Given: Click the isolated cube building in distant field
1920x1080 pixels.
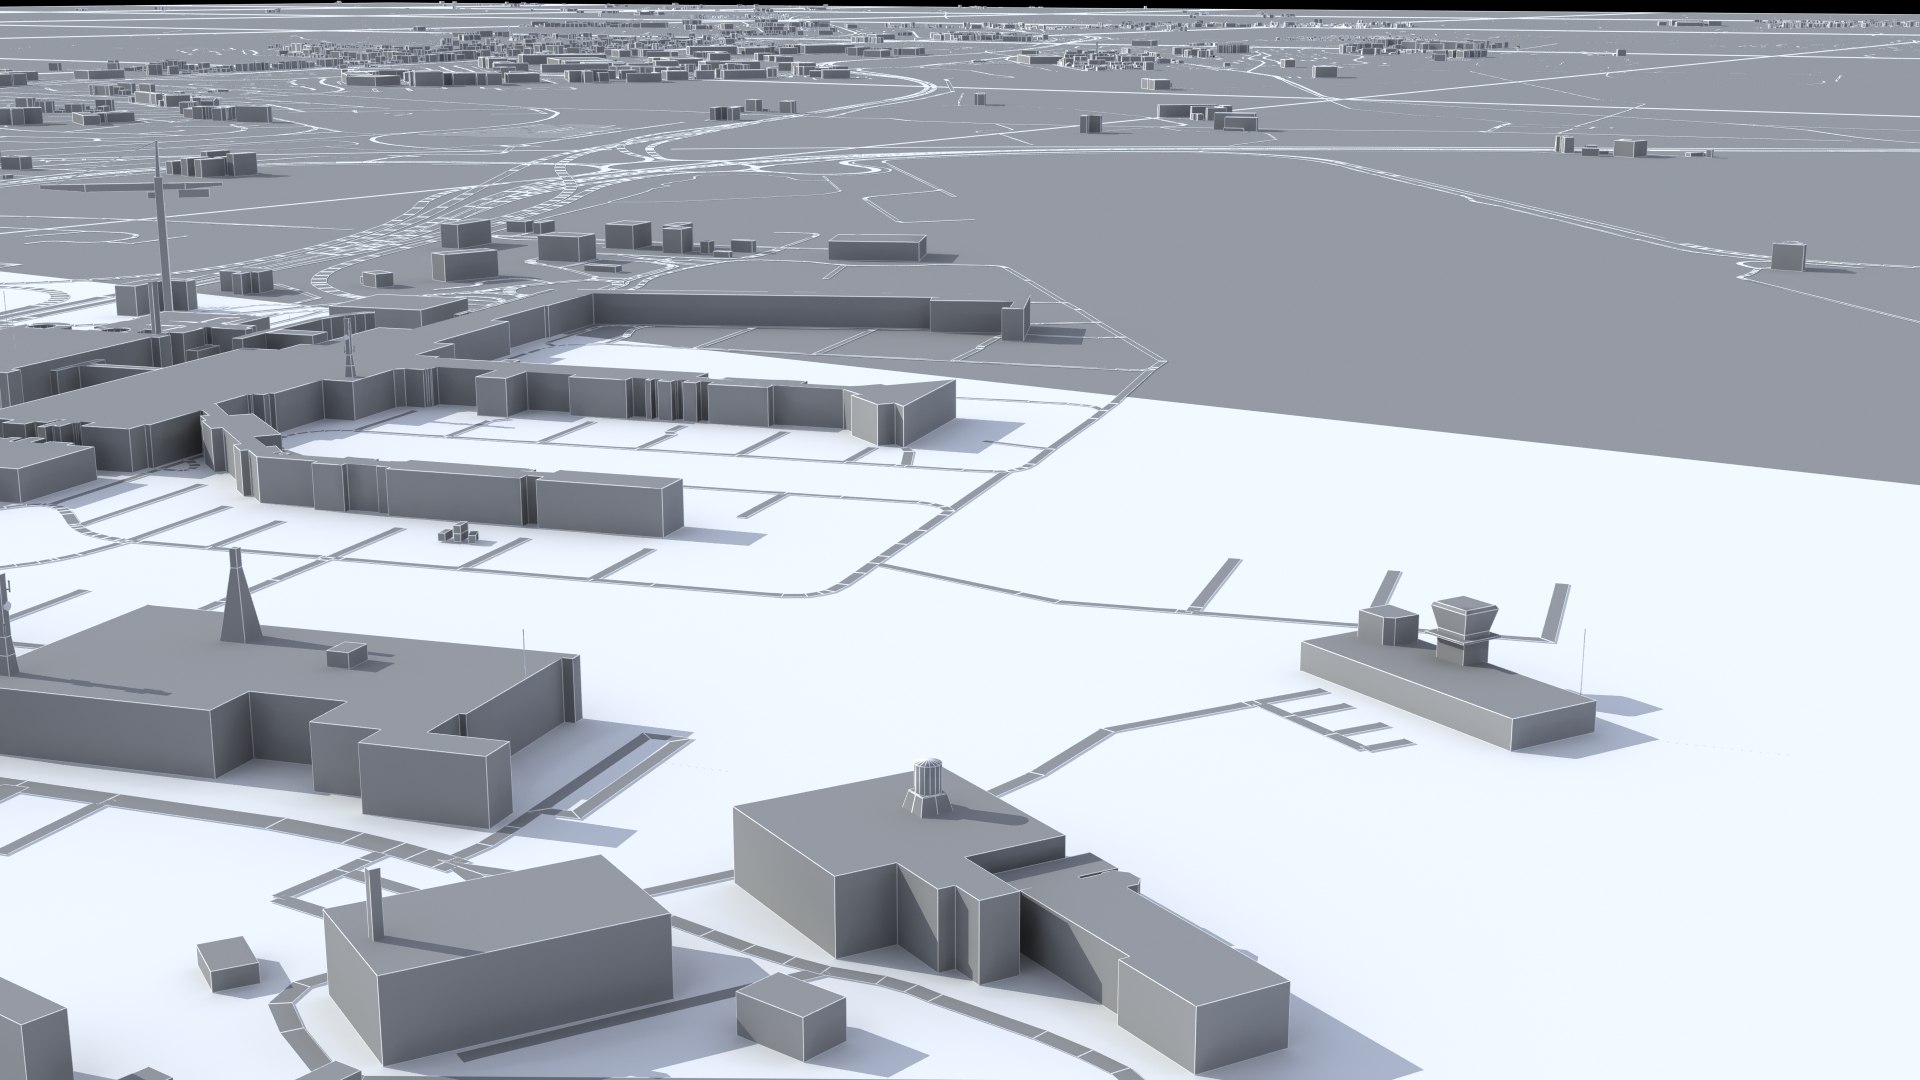Looking at the screenshot, I should click(1786, 256).
